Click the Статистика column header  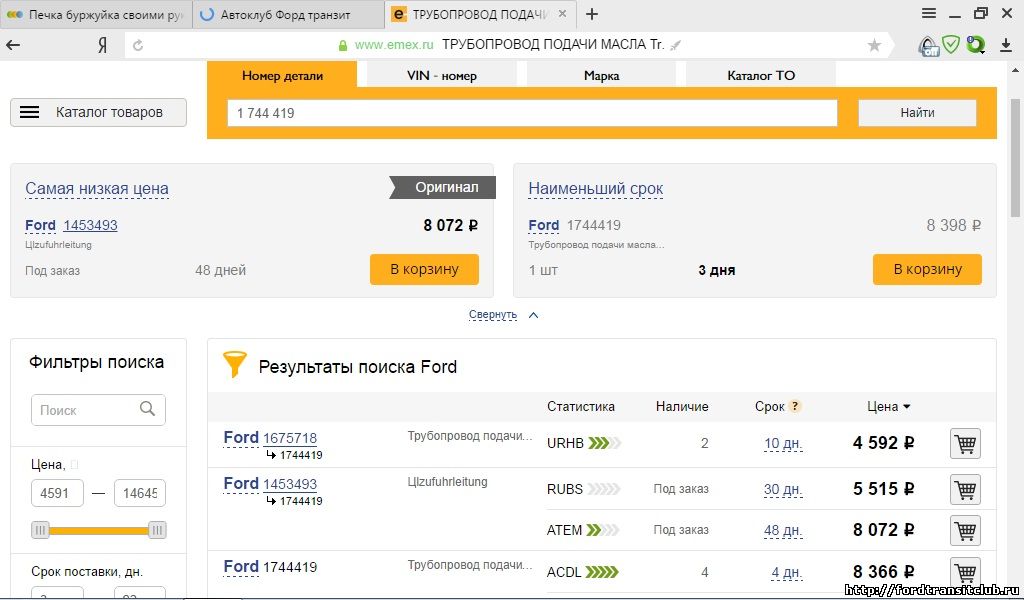coord(581,406)
